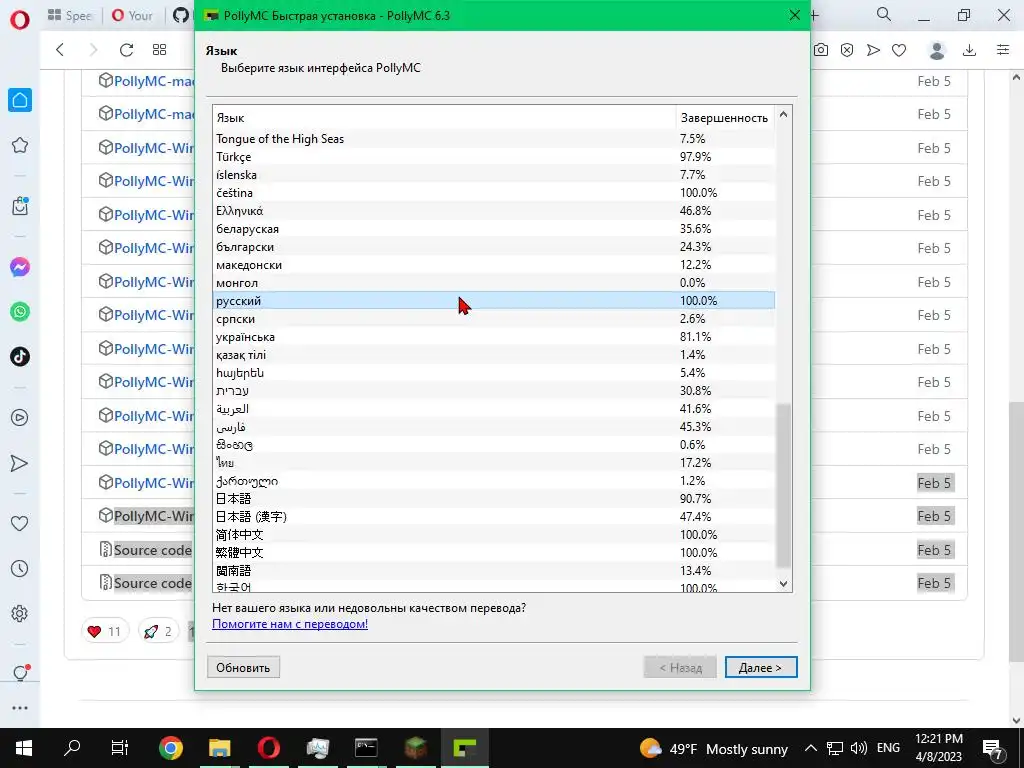Screen dimensions: 1024x768
Task: Open pinboards heart in sidebar
Action: click(x=20, y=523)
